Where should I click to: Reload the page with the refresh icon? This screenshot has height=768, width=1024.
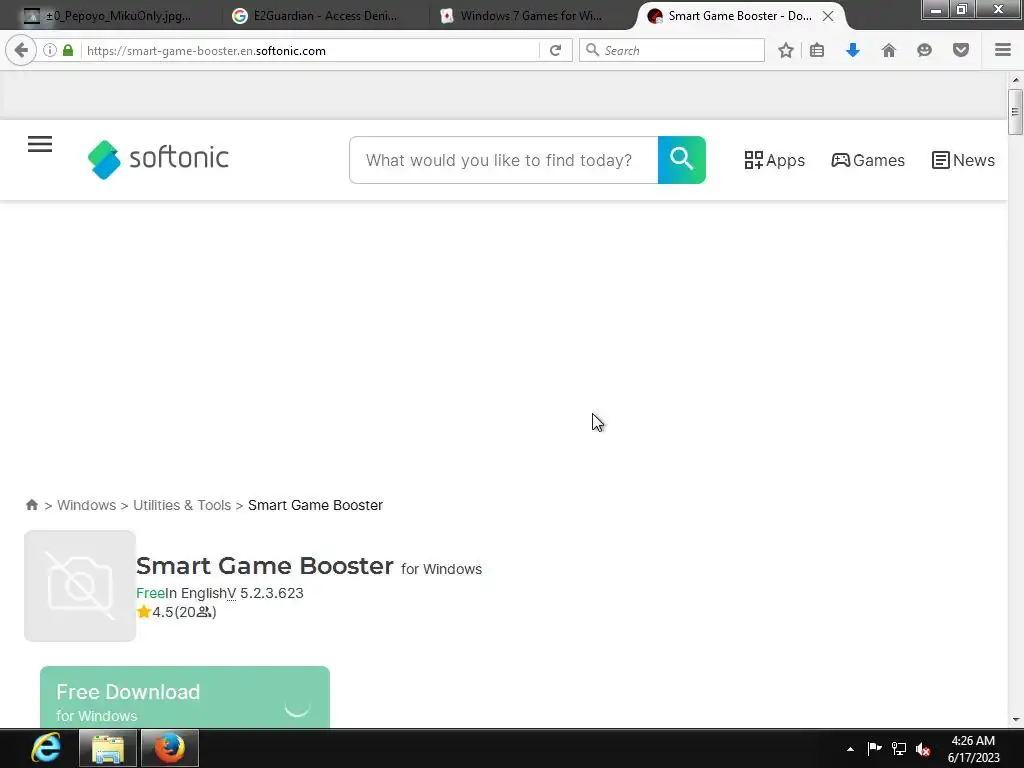[556, 50]
